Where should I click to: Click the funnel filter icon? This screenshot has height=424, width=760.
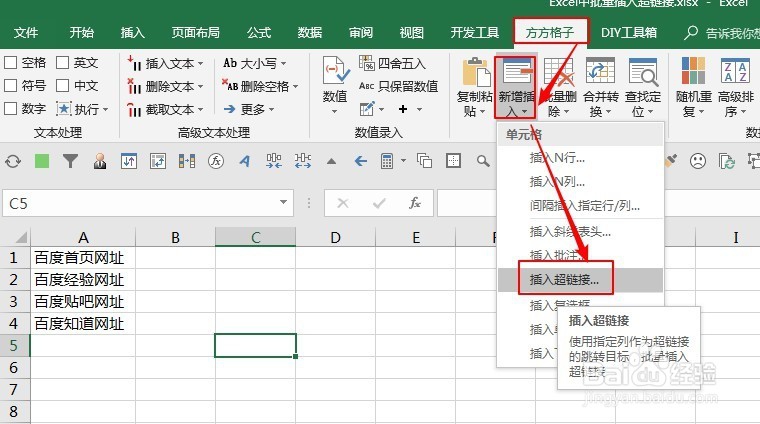pyautogui.click(x=70, y=161)
